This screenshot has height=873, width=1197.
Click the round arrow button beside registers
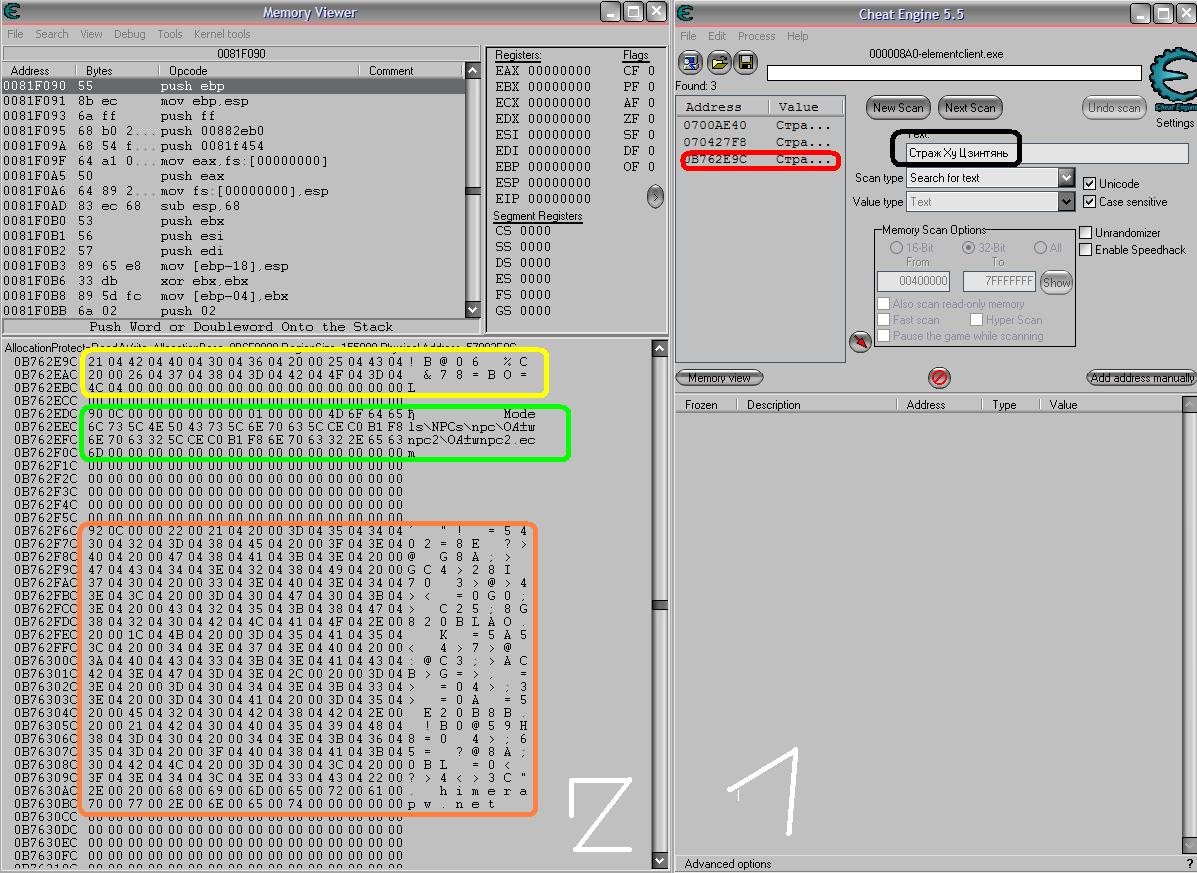(655, 197)
